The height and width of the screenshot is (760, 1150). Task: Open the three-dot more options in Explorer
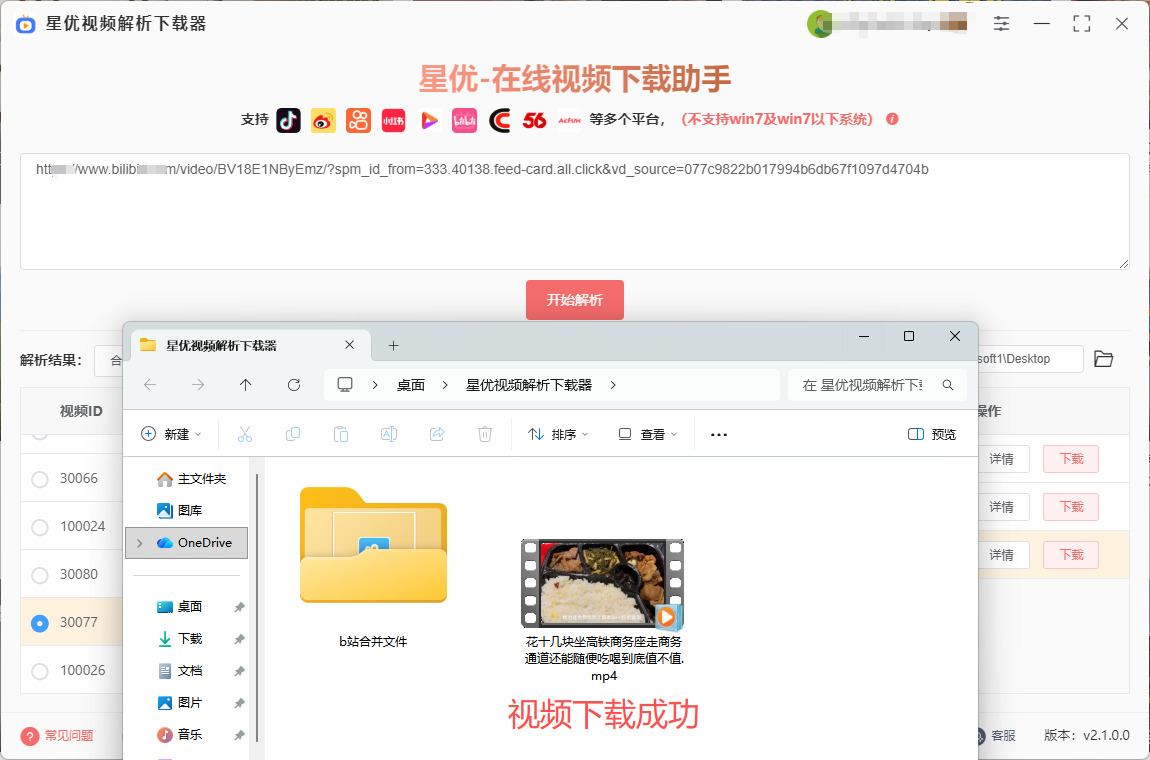(x=719, y=435)
